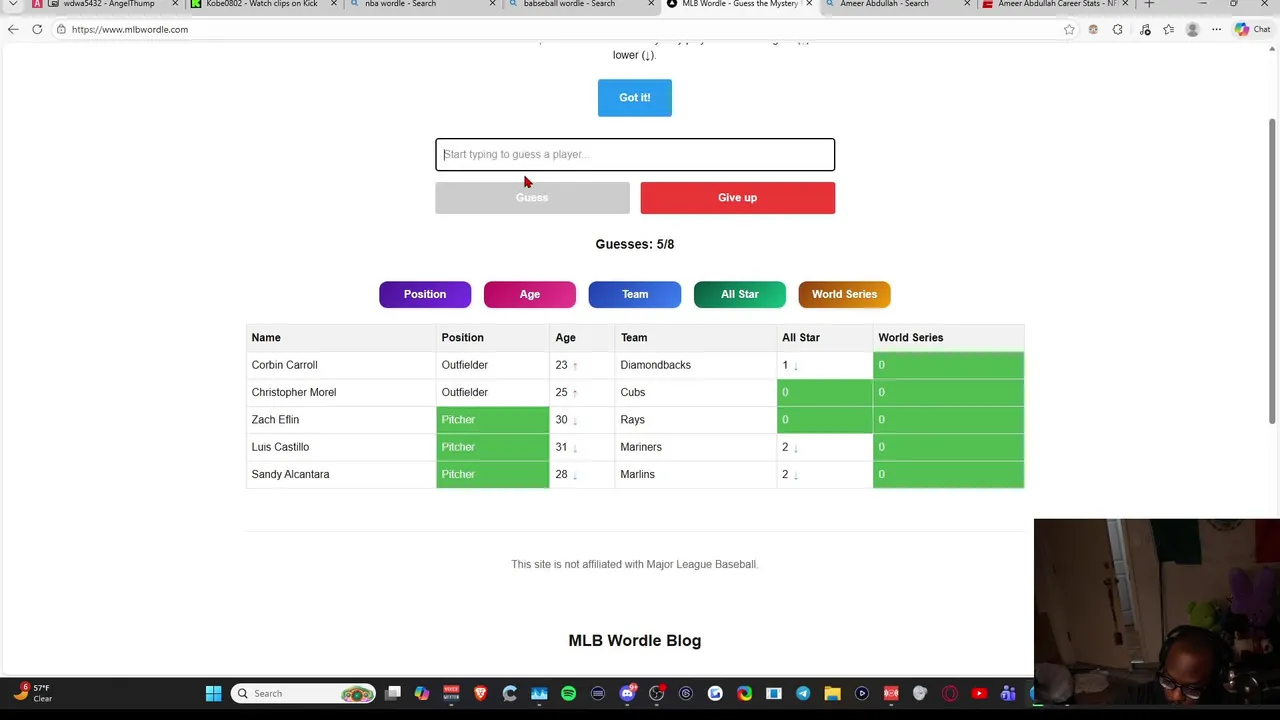Open the browser profile avatar
This screenshot has width=1280, height=720.
click(x=1192, y=29)
